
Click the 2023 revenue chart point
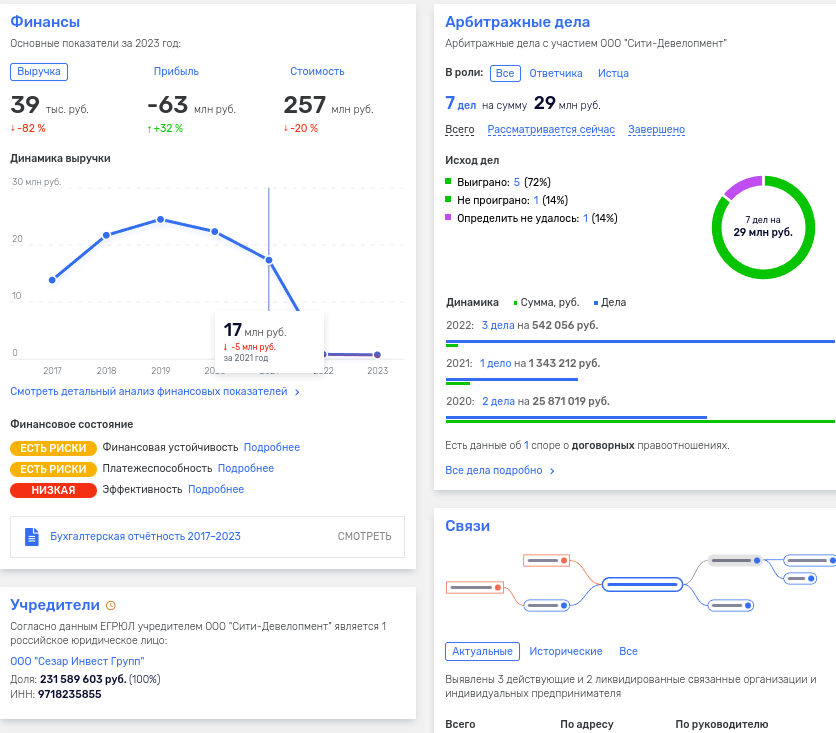click(377, 355)
